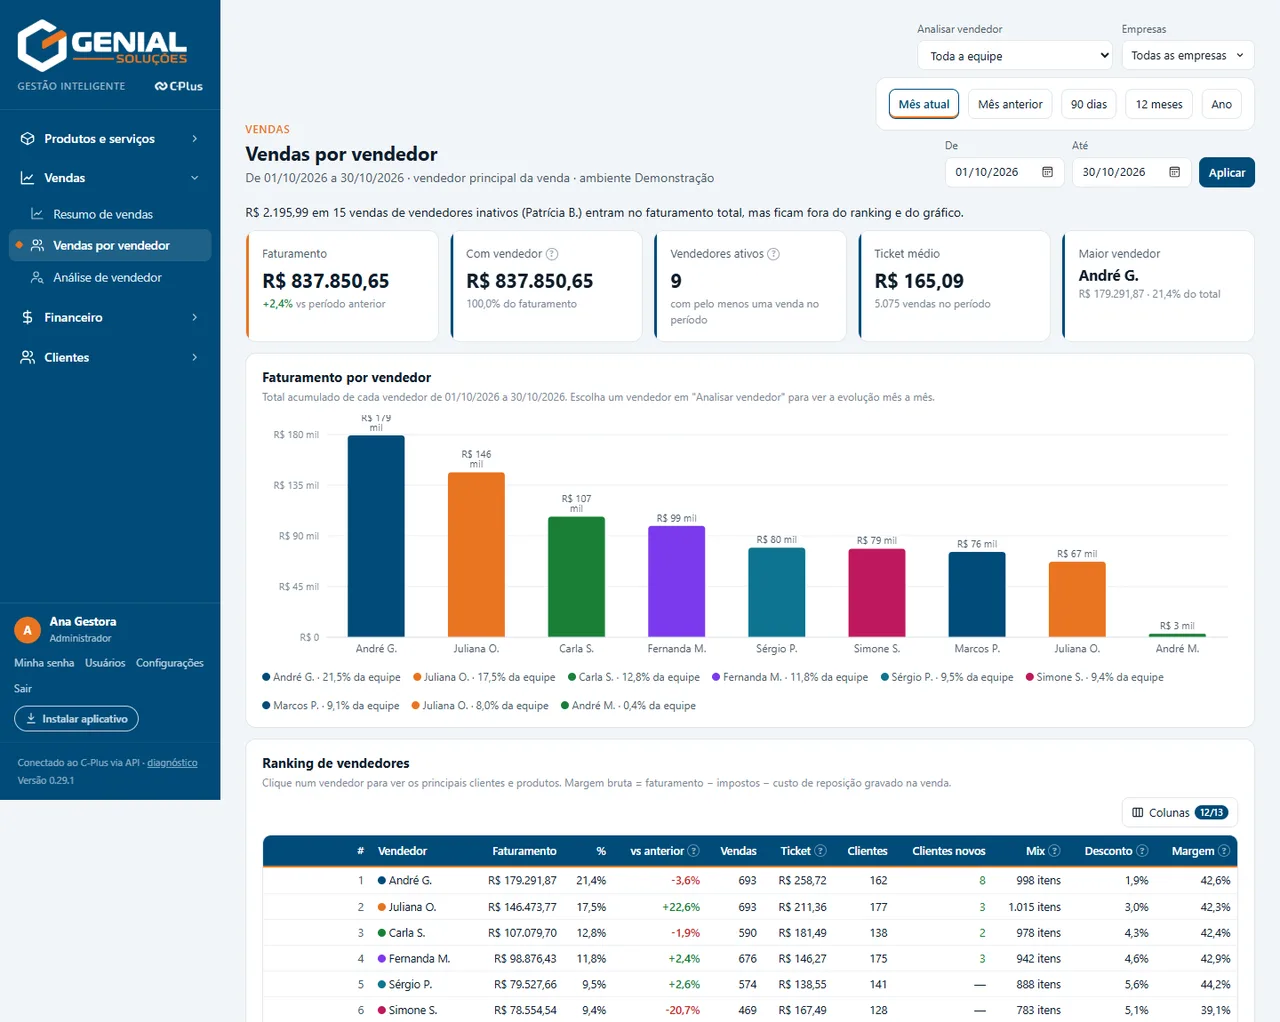1280x1022 pixels.
Task: Expand the Financeiro menu
Action: click(x=110, y=317)
